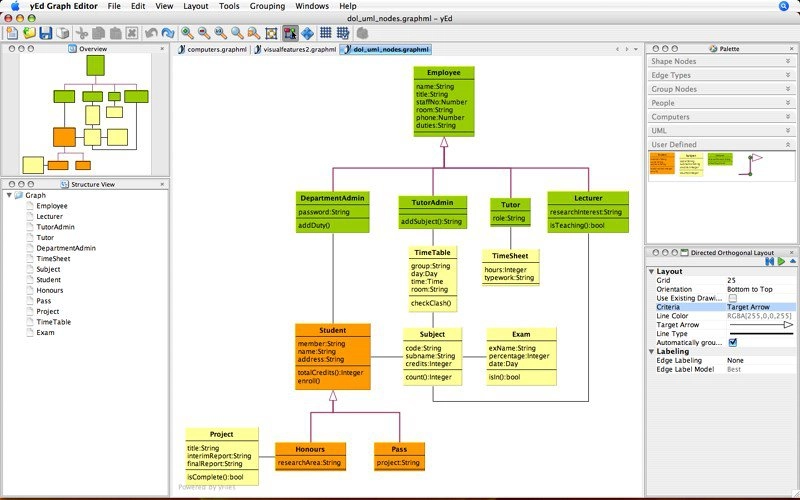Open Spotlight search in menu bar
Viewport: 800px width, 500px height.
(x=784, y=6)
